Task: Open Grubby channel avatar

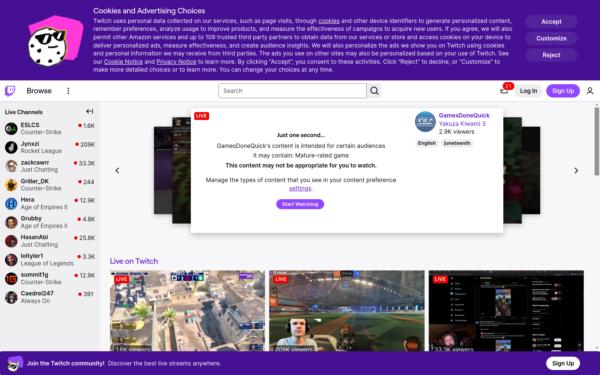Action: [11, 222]
